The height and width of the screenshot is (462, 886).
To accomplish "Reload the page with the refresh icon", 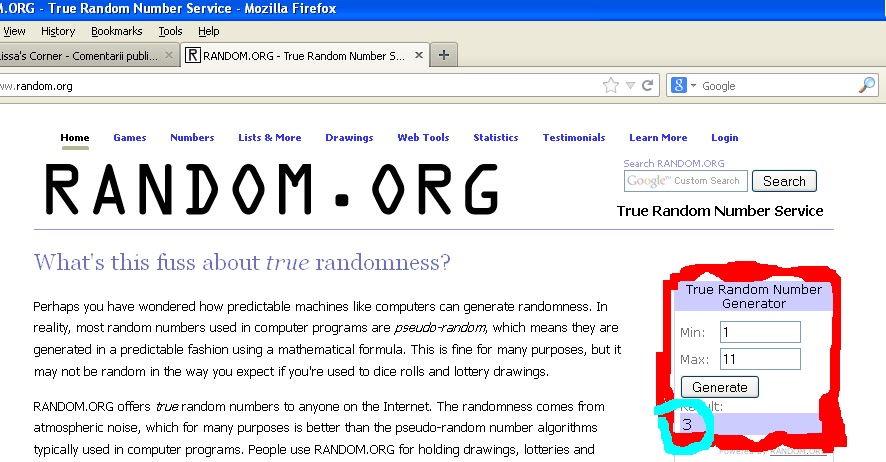I will tap(648, 85).
